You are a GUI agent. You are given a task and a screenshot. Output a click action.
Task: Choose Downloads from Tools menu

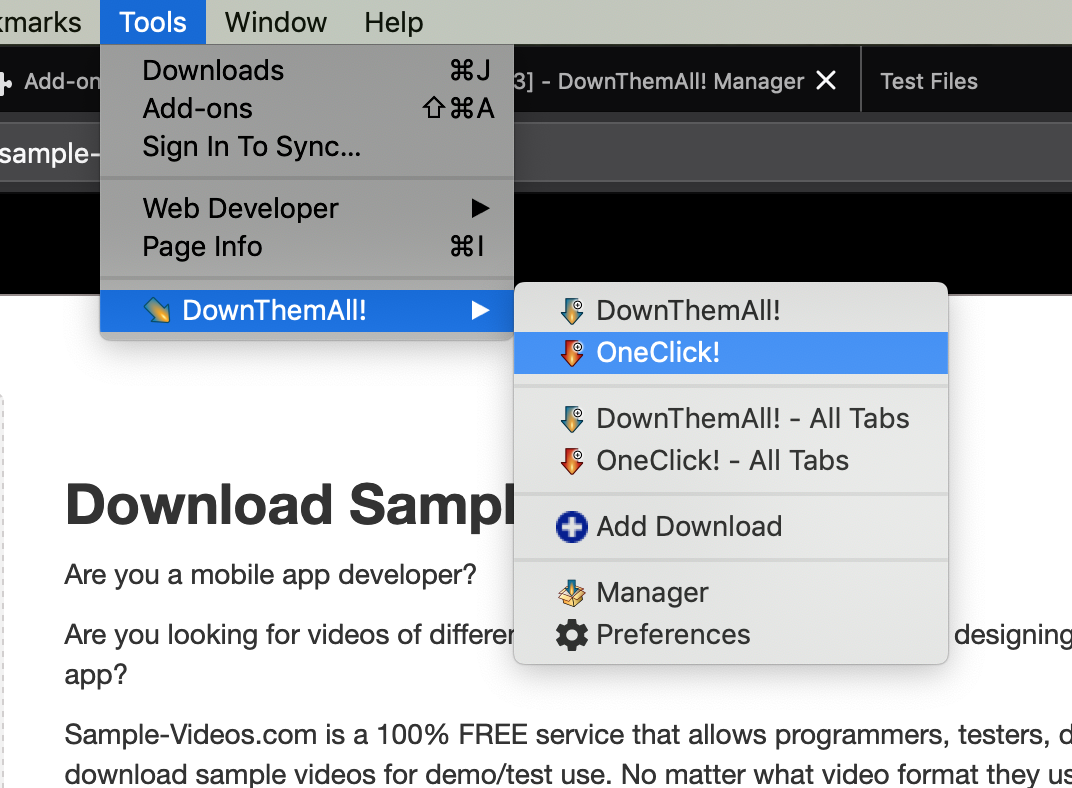pos(306,70)
